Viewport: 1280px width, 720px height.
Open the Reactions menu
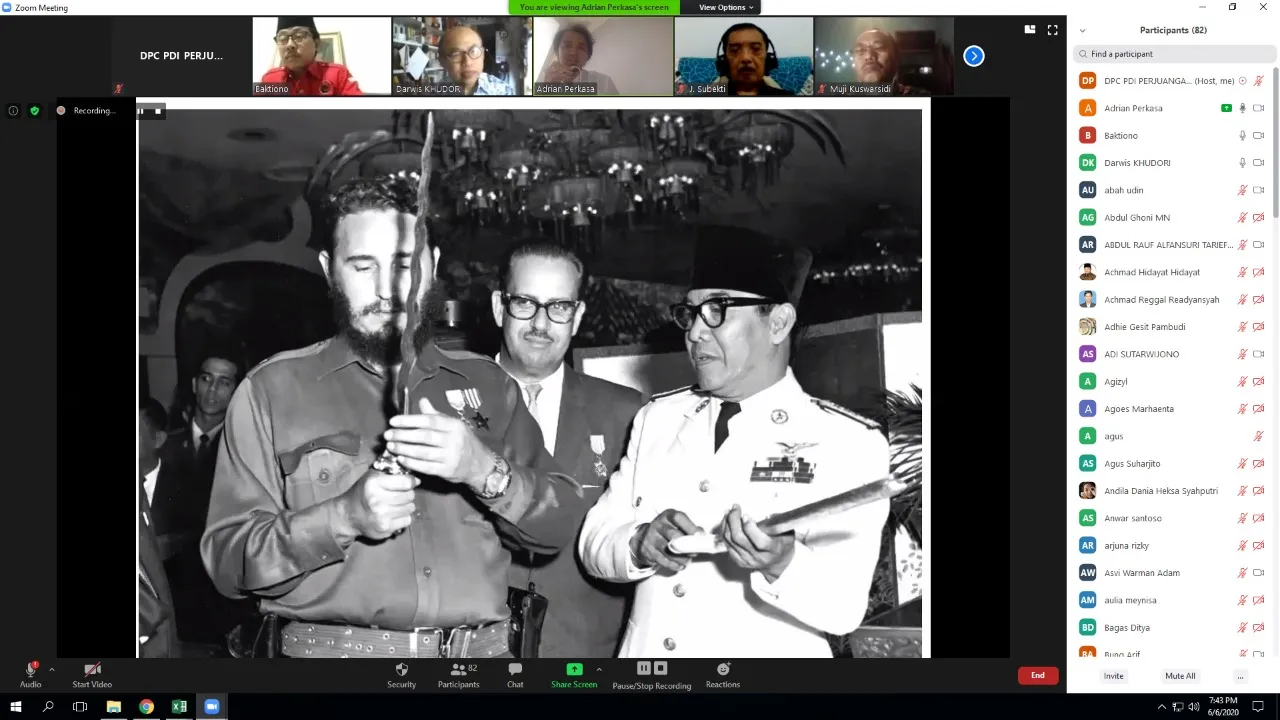click(x=723, y=675)
